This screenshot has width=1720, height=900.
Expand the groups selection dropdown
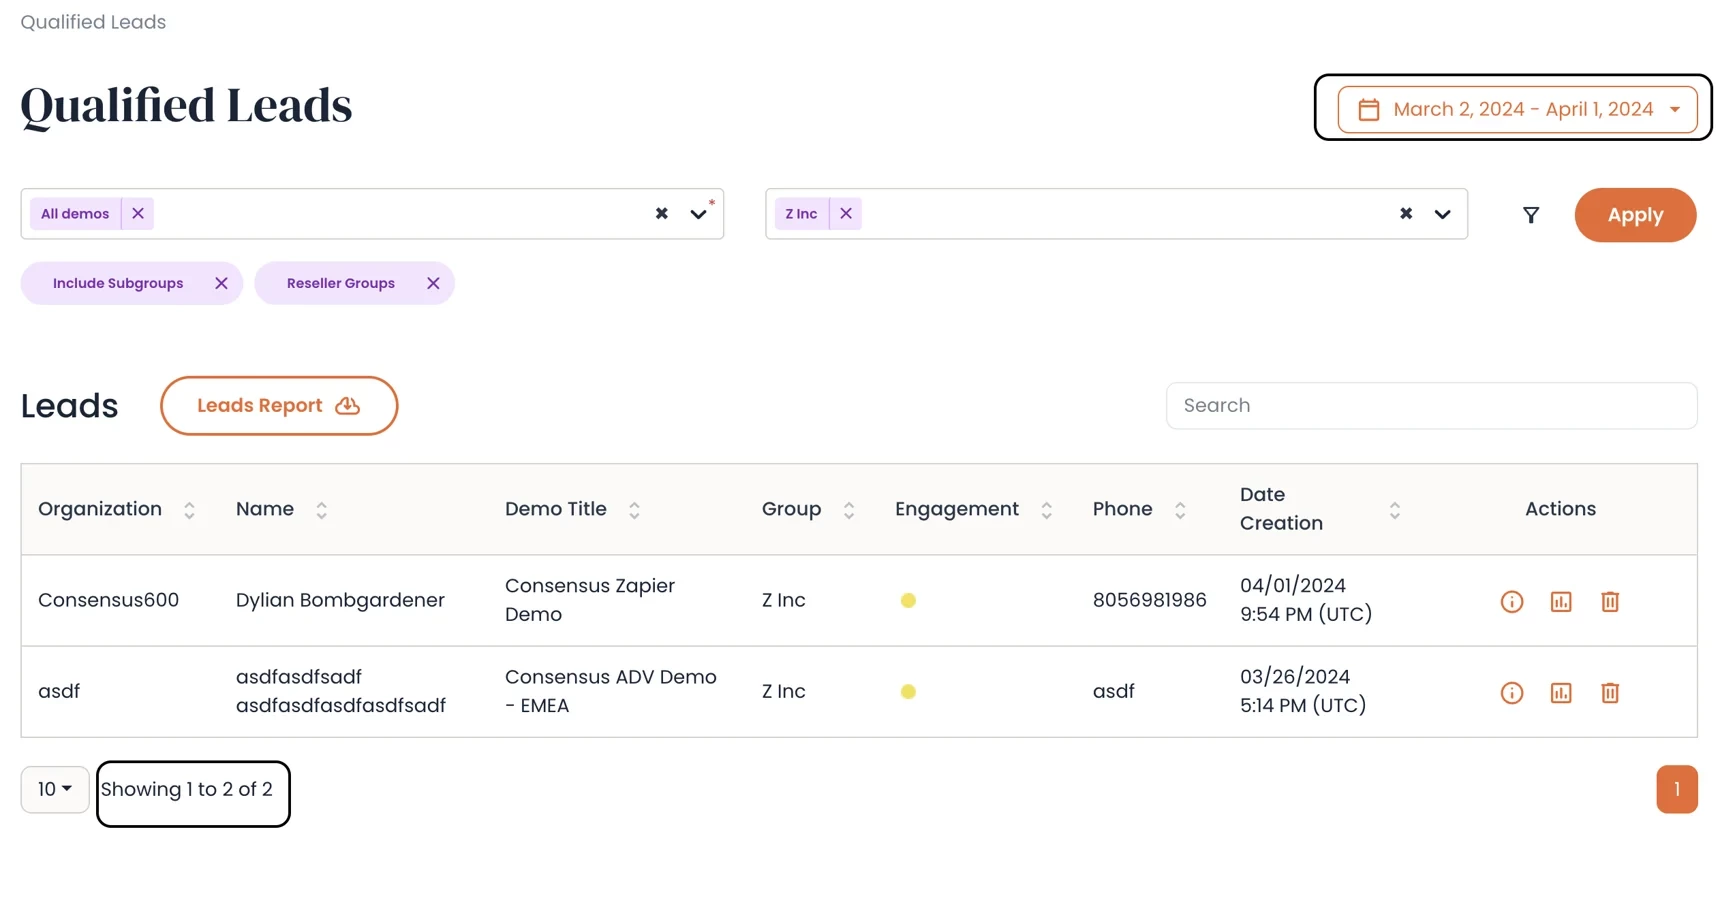click(1442, 214)
